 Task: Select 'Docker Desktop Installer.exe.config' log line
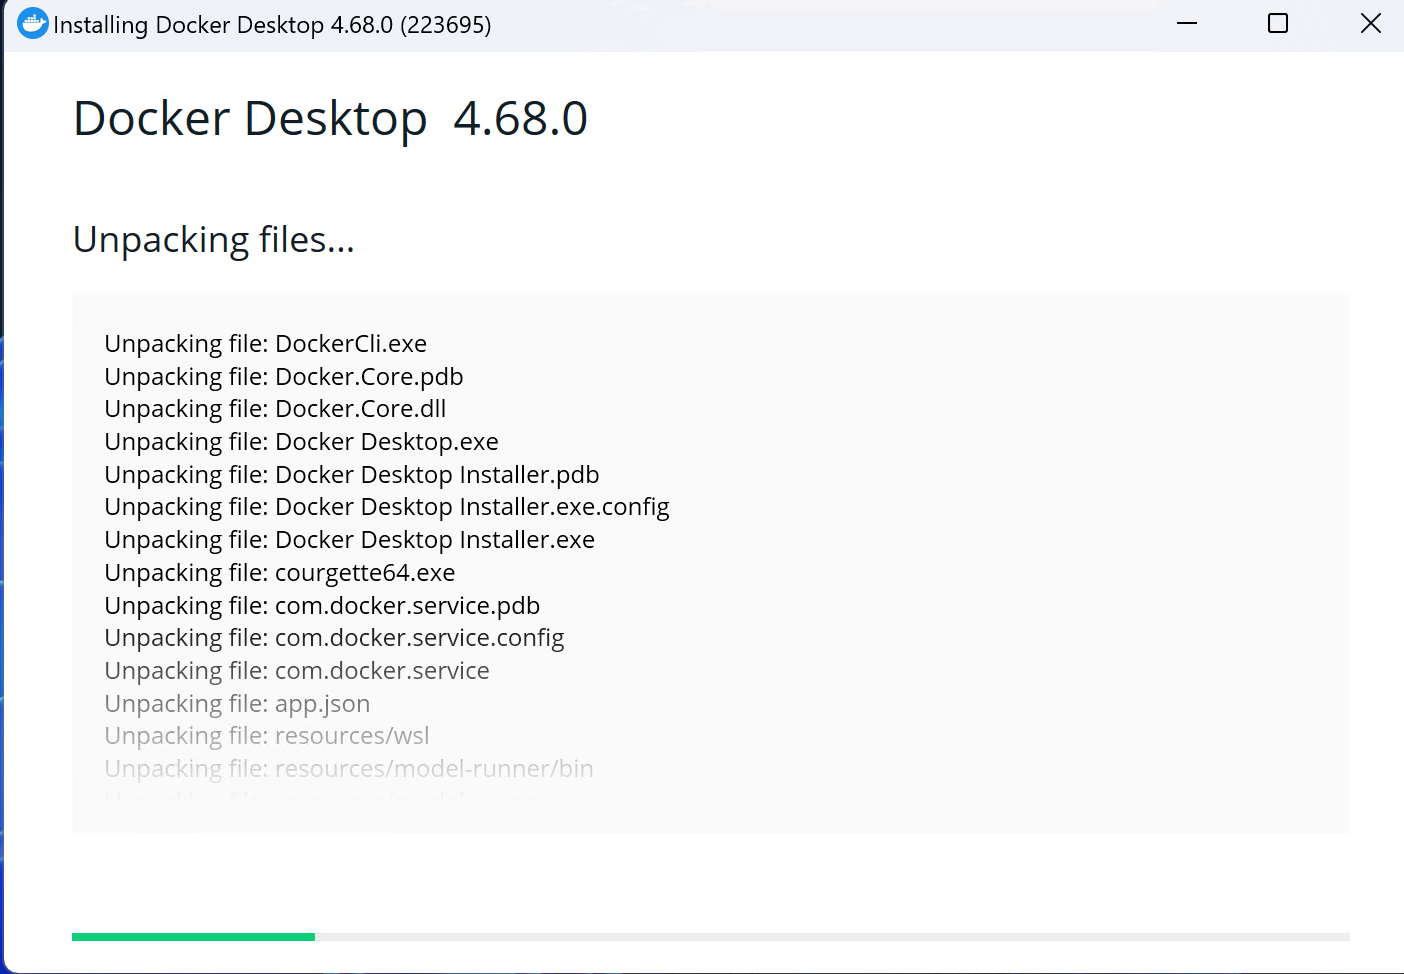[x=387, y=507]
